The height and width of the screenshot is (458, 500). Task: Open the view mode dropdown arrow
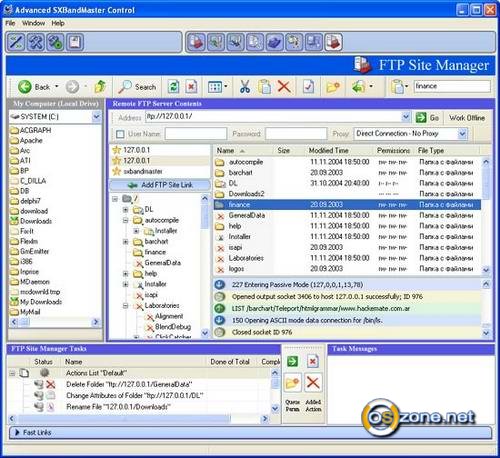(226, 87)
